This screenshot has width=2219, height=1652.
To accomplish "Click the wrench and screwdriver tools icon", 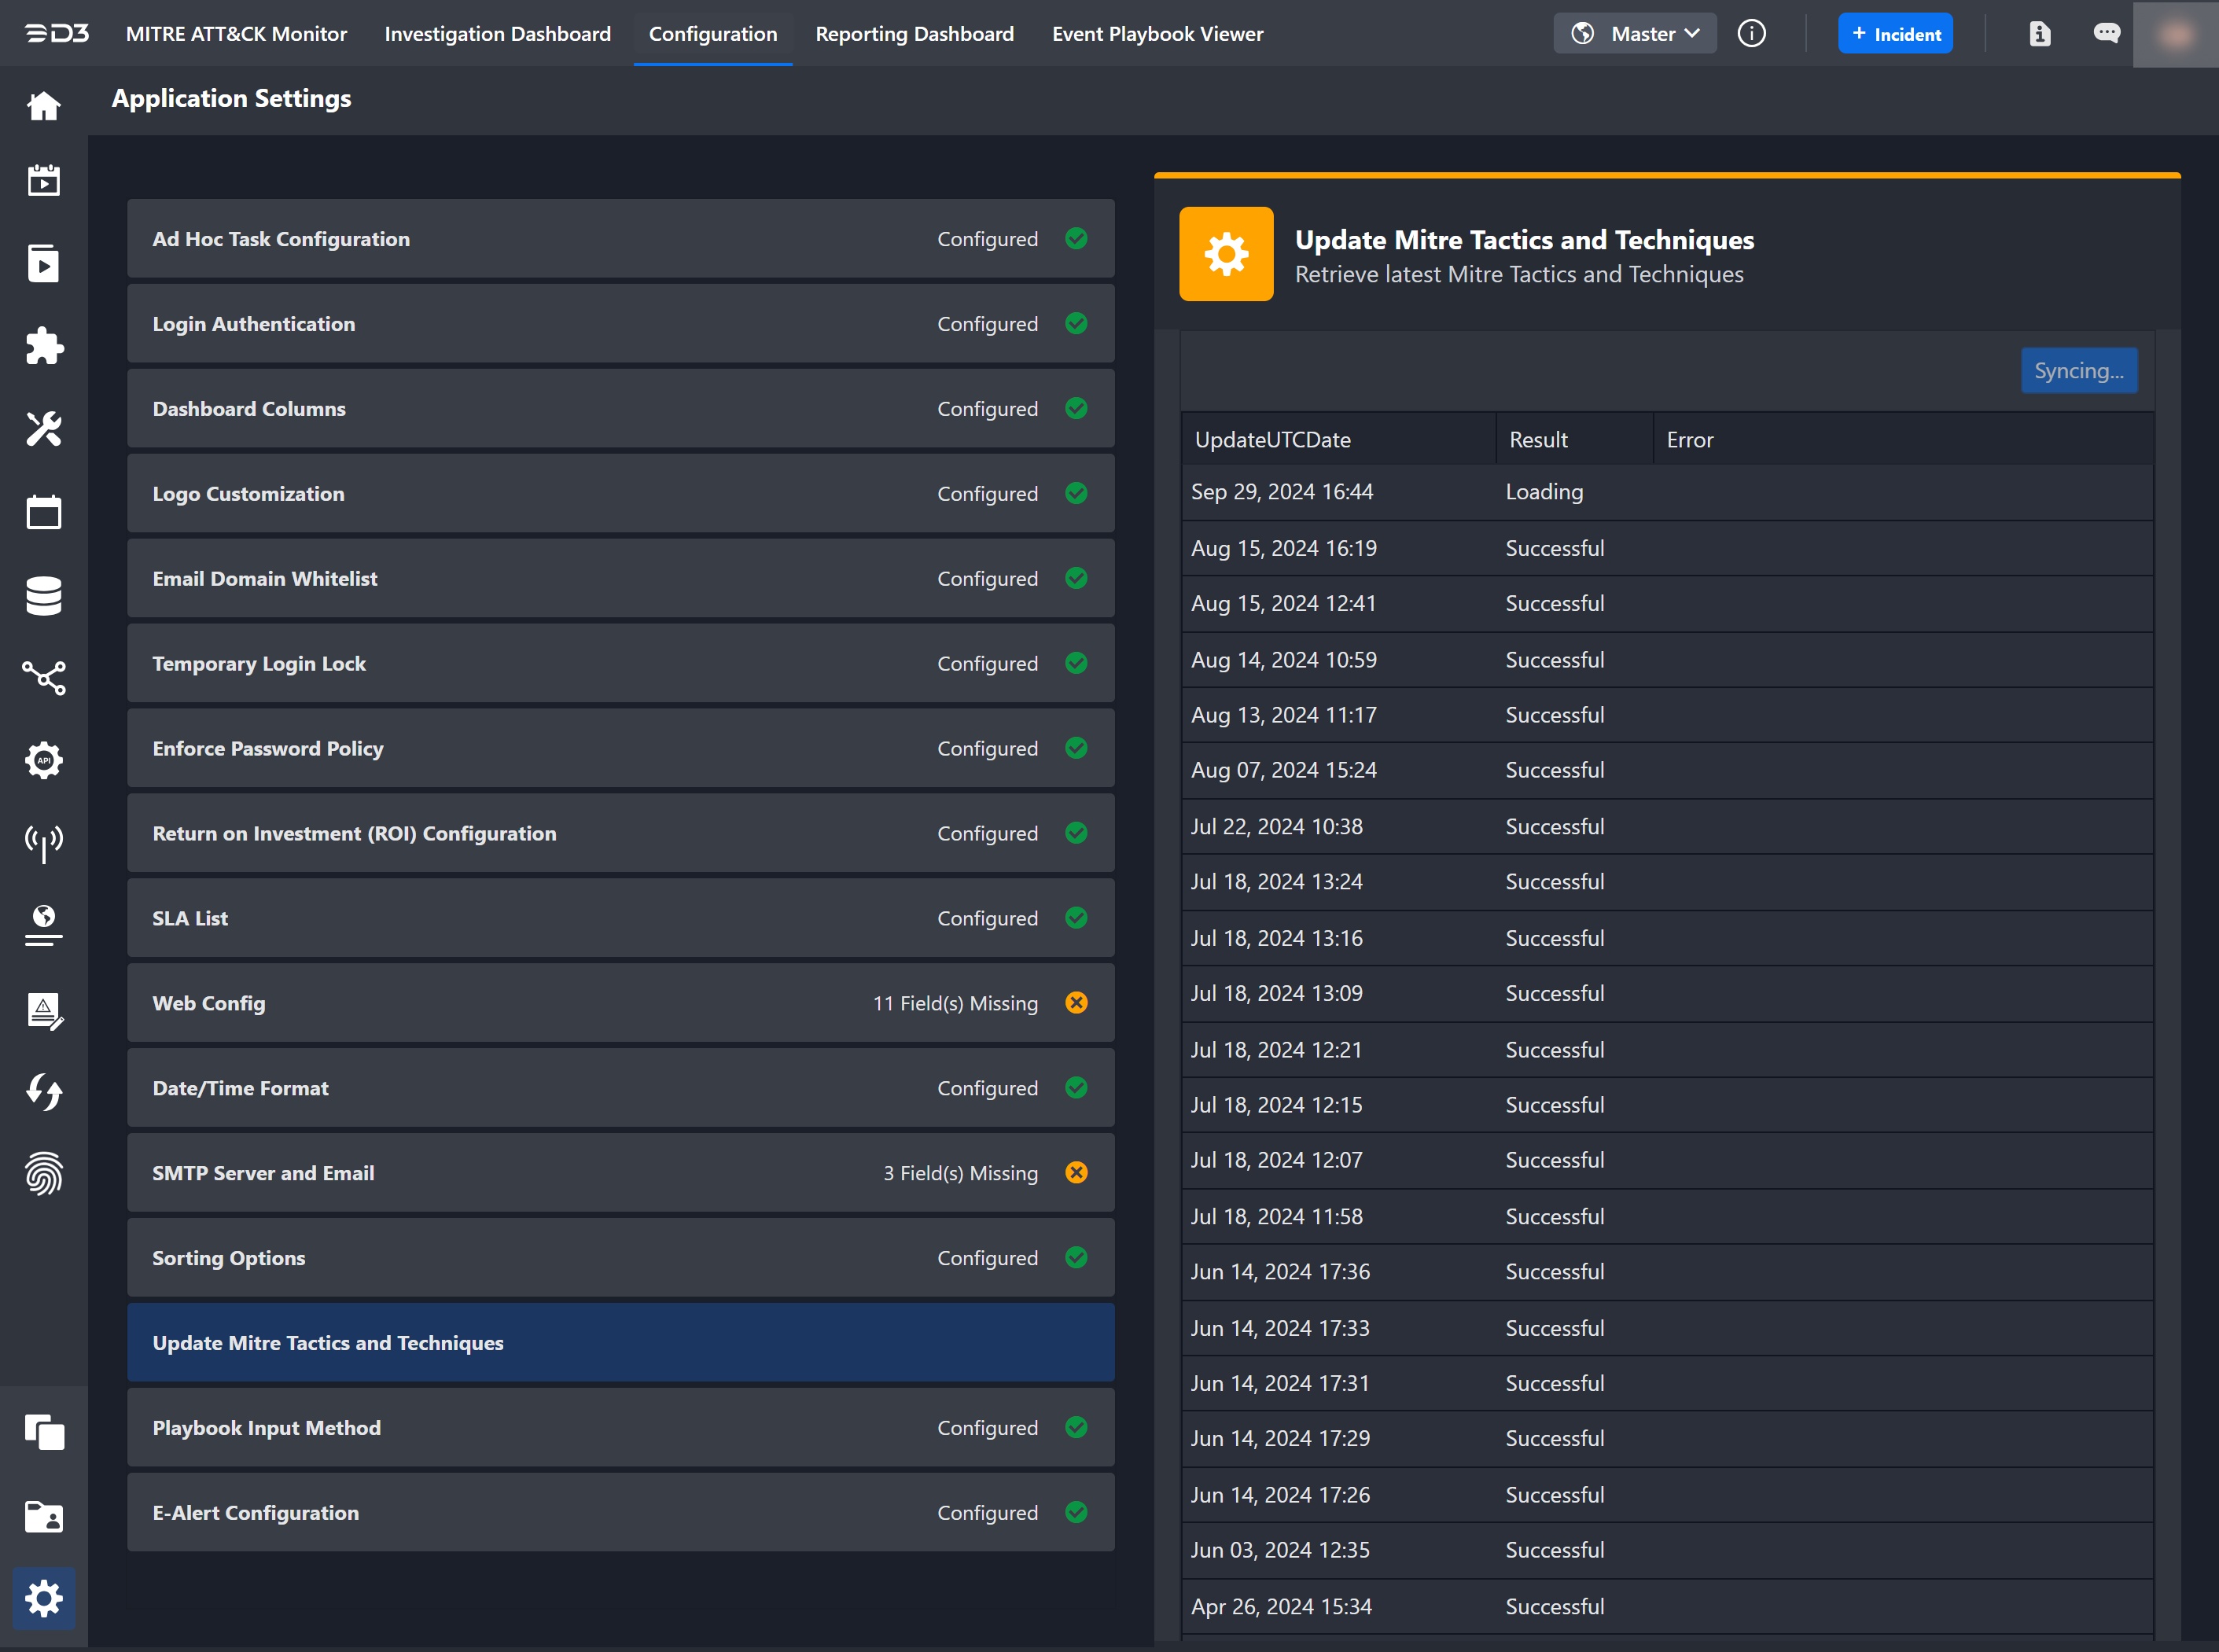I will [43, 429].
